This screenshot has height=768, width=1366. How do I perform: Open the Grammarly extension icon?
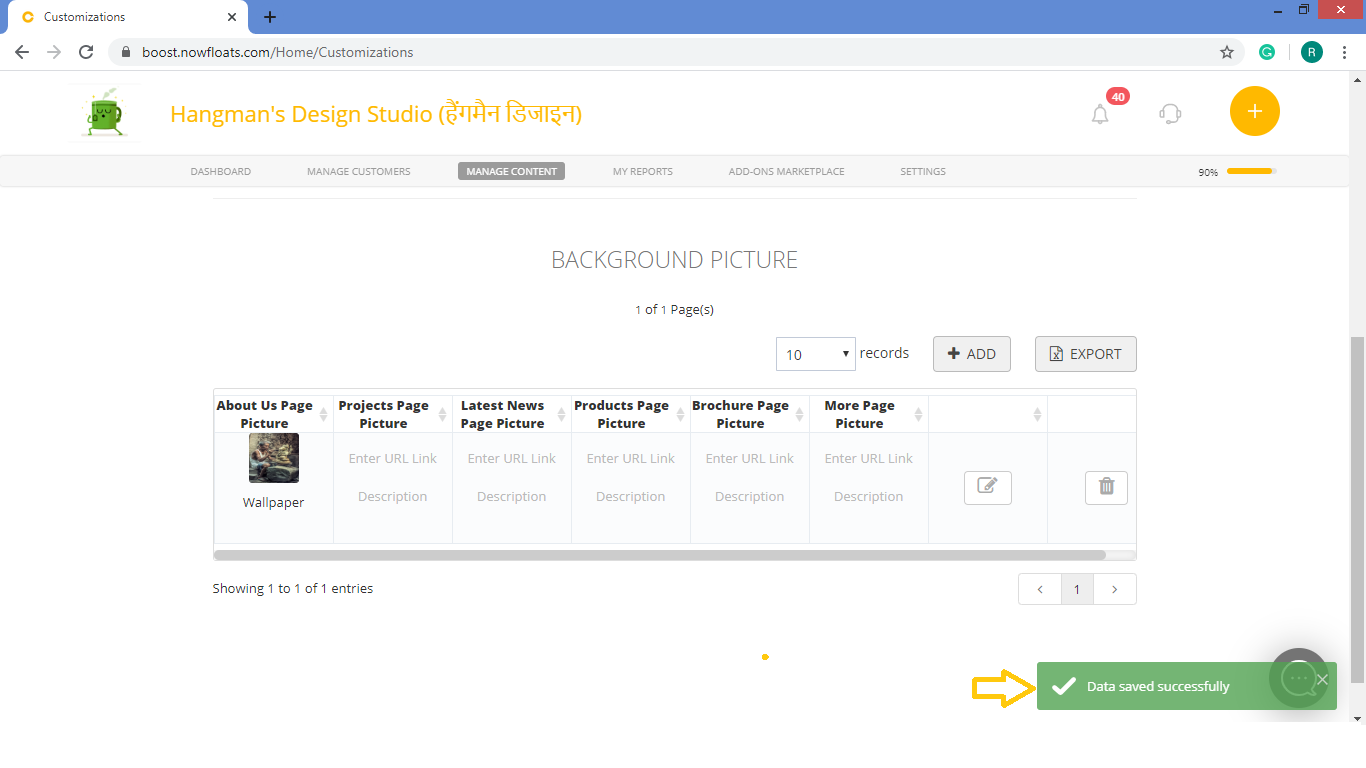1267,52
